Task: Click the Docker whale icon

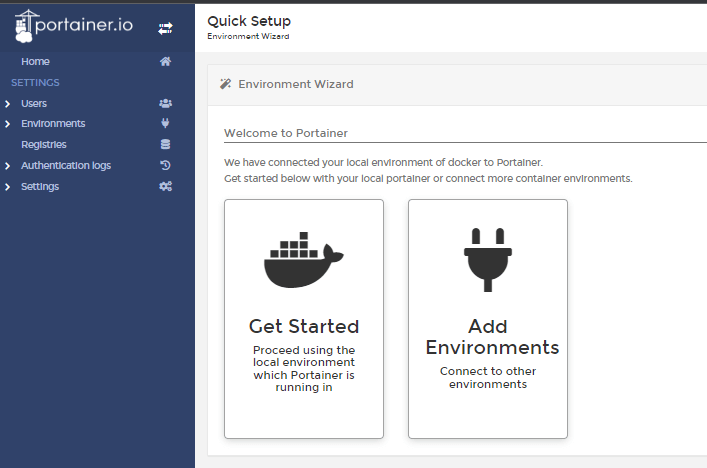Action: click(x=303, y=260)
